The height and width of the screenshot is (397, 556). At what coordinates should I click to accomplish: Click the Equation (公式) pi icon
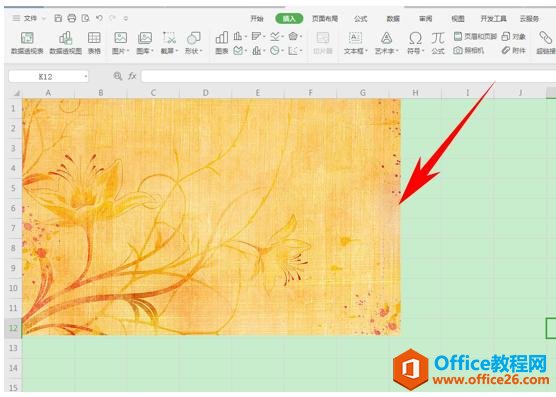coord(438,38)
